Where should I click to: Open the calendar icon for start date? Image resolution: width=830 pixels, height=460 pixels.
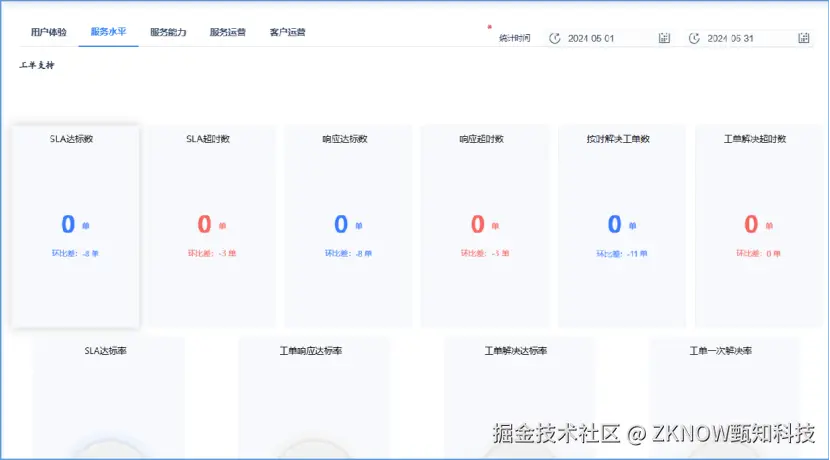(x=664, y=38)
